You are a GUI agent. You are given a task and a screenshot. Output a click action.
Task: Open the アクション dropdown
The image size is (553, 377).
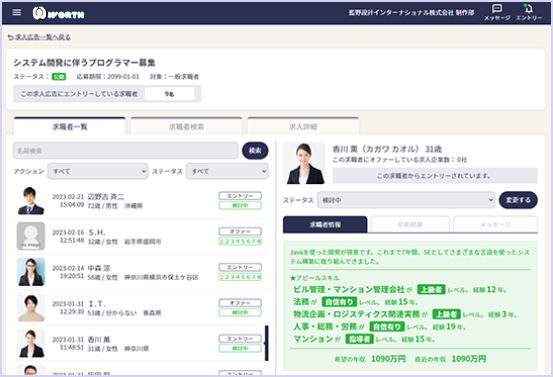98,171
